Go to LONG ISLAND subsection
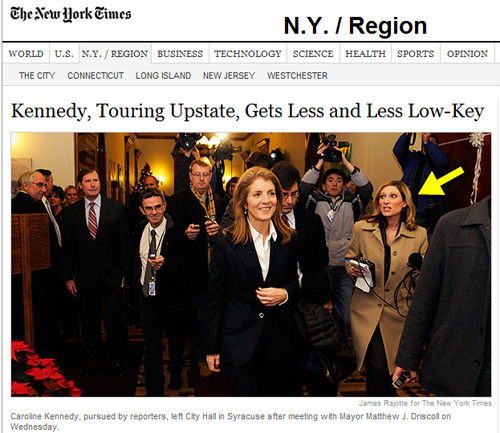The height and width of the screenshot is (433, 500). pyautogui.click(x=163, y=76)
